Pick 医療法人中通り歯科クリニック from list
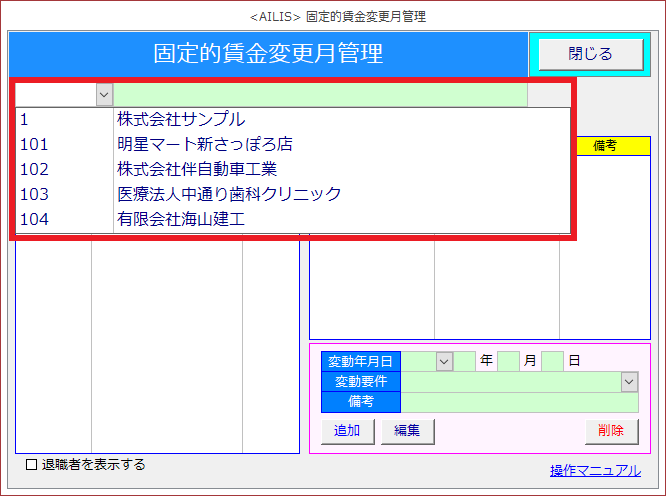Screen dimensions: 666x496 point(229,194)
